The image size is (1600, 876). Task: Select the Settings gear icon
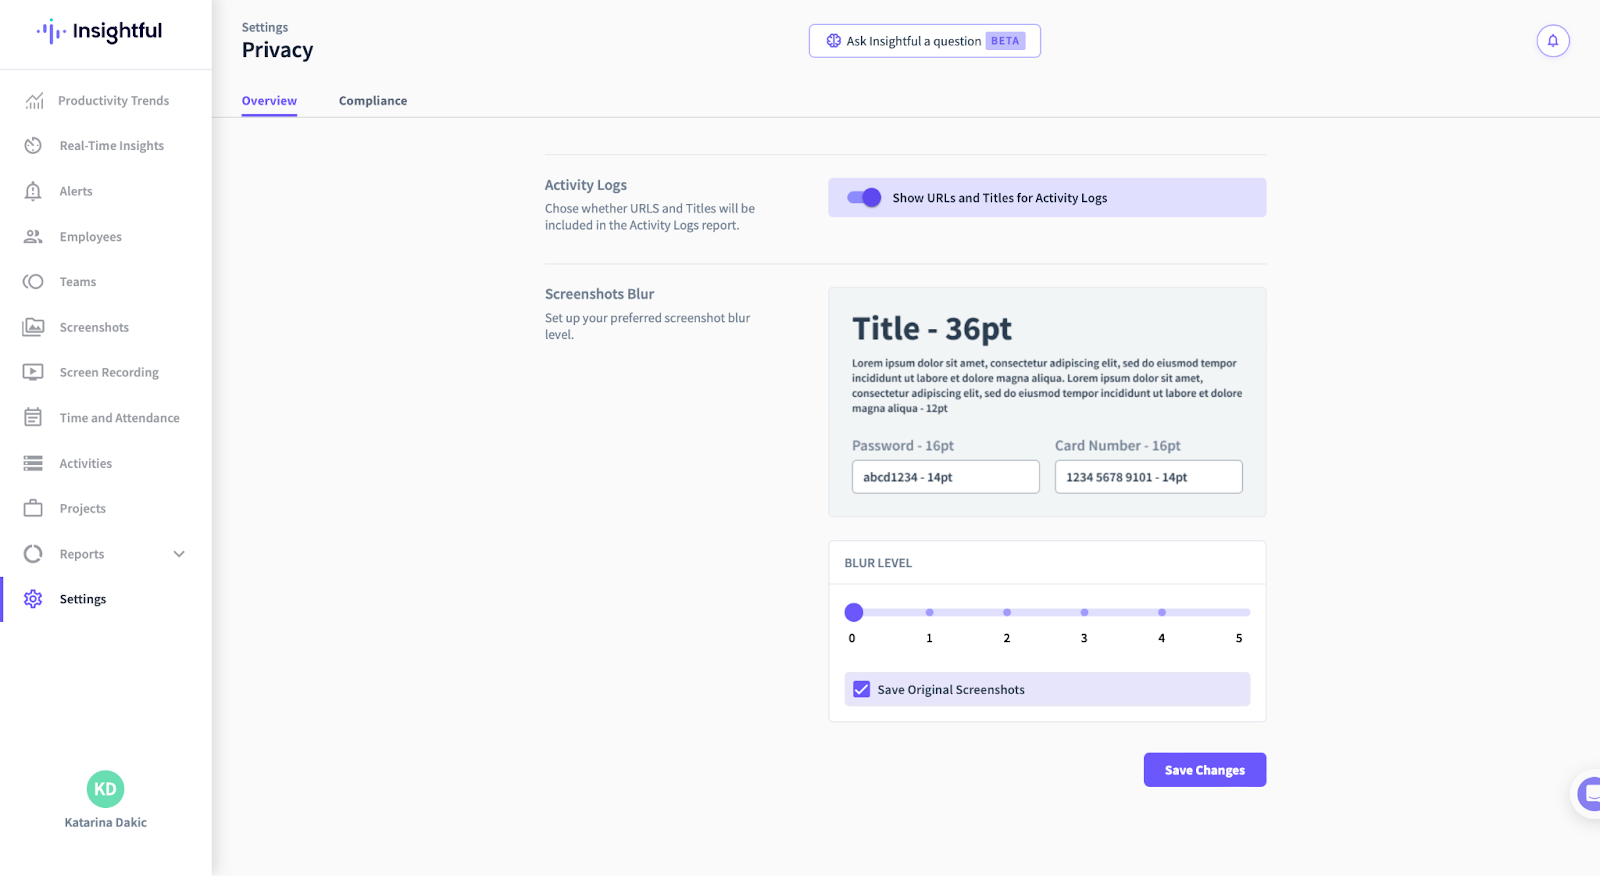(x=33, y=599)
